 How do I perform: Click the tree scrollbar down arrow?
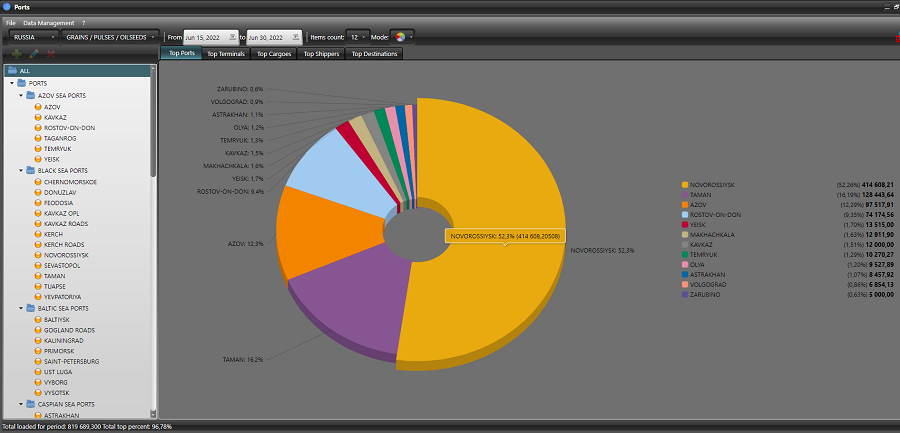[153, 414]
